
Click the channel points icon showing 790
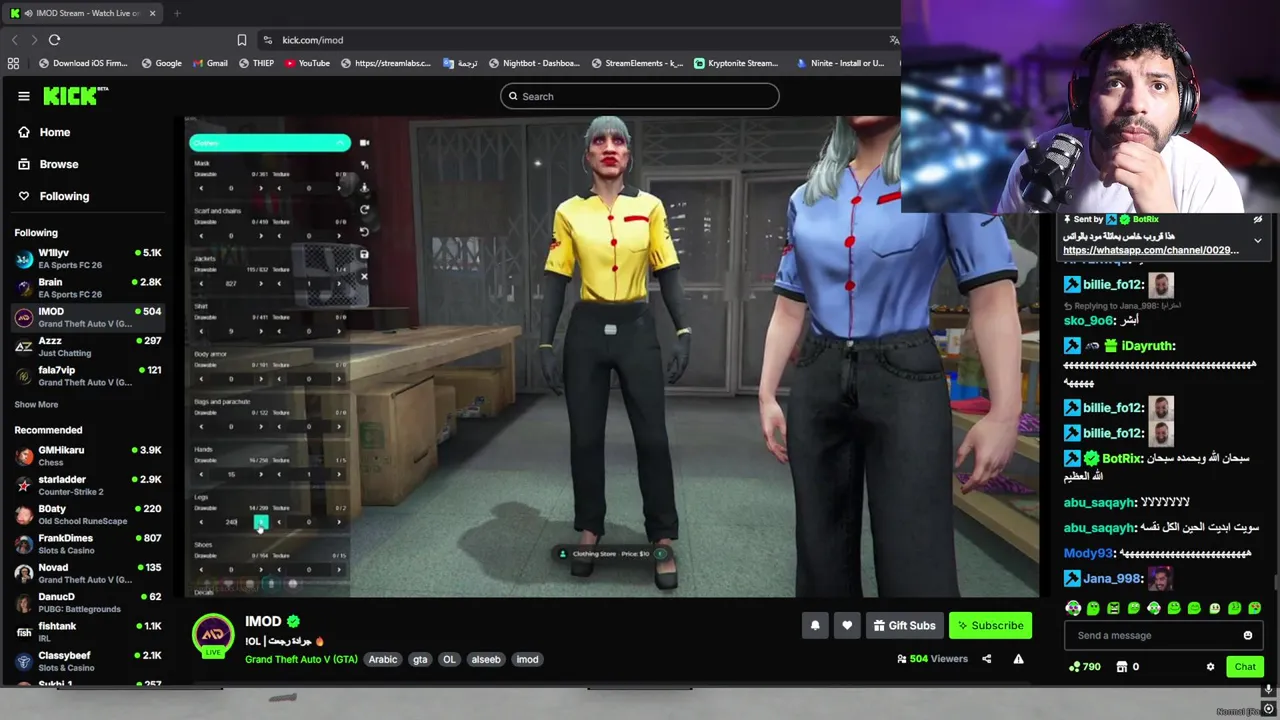pos(1074,667)
